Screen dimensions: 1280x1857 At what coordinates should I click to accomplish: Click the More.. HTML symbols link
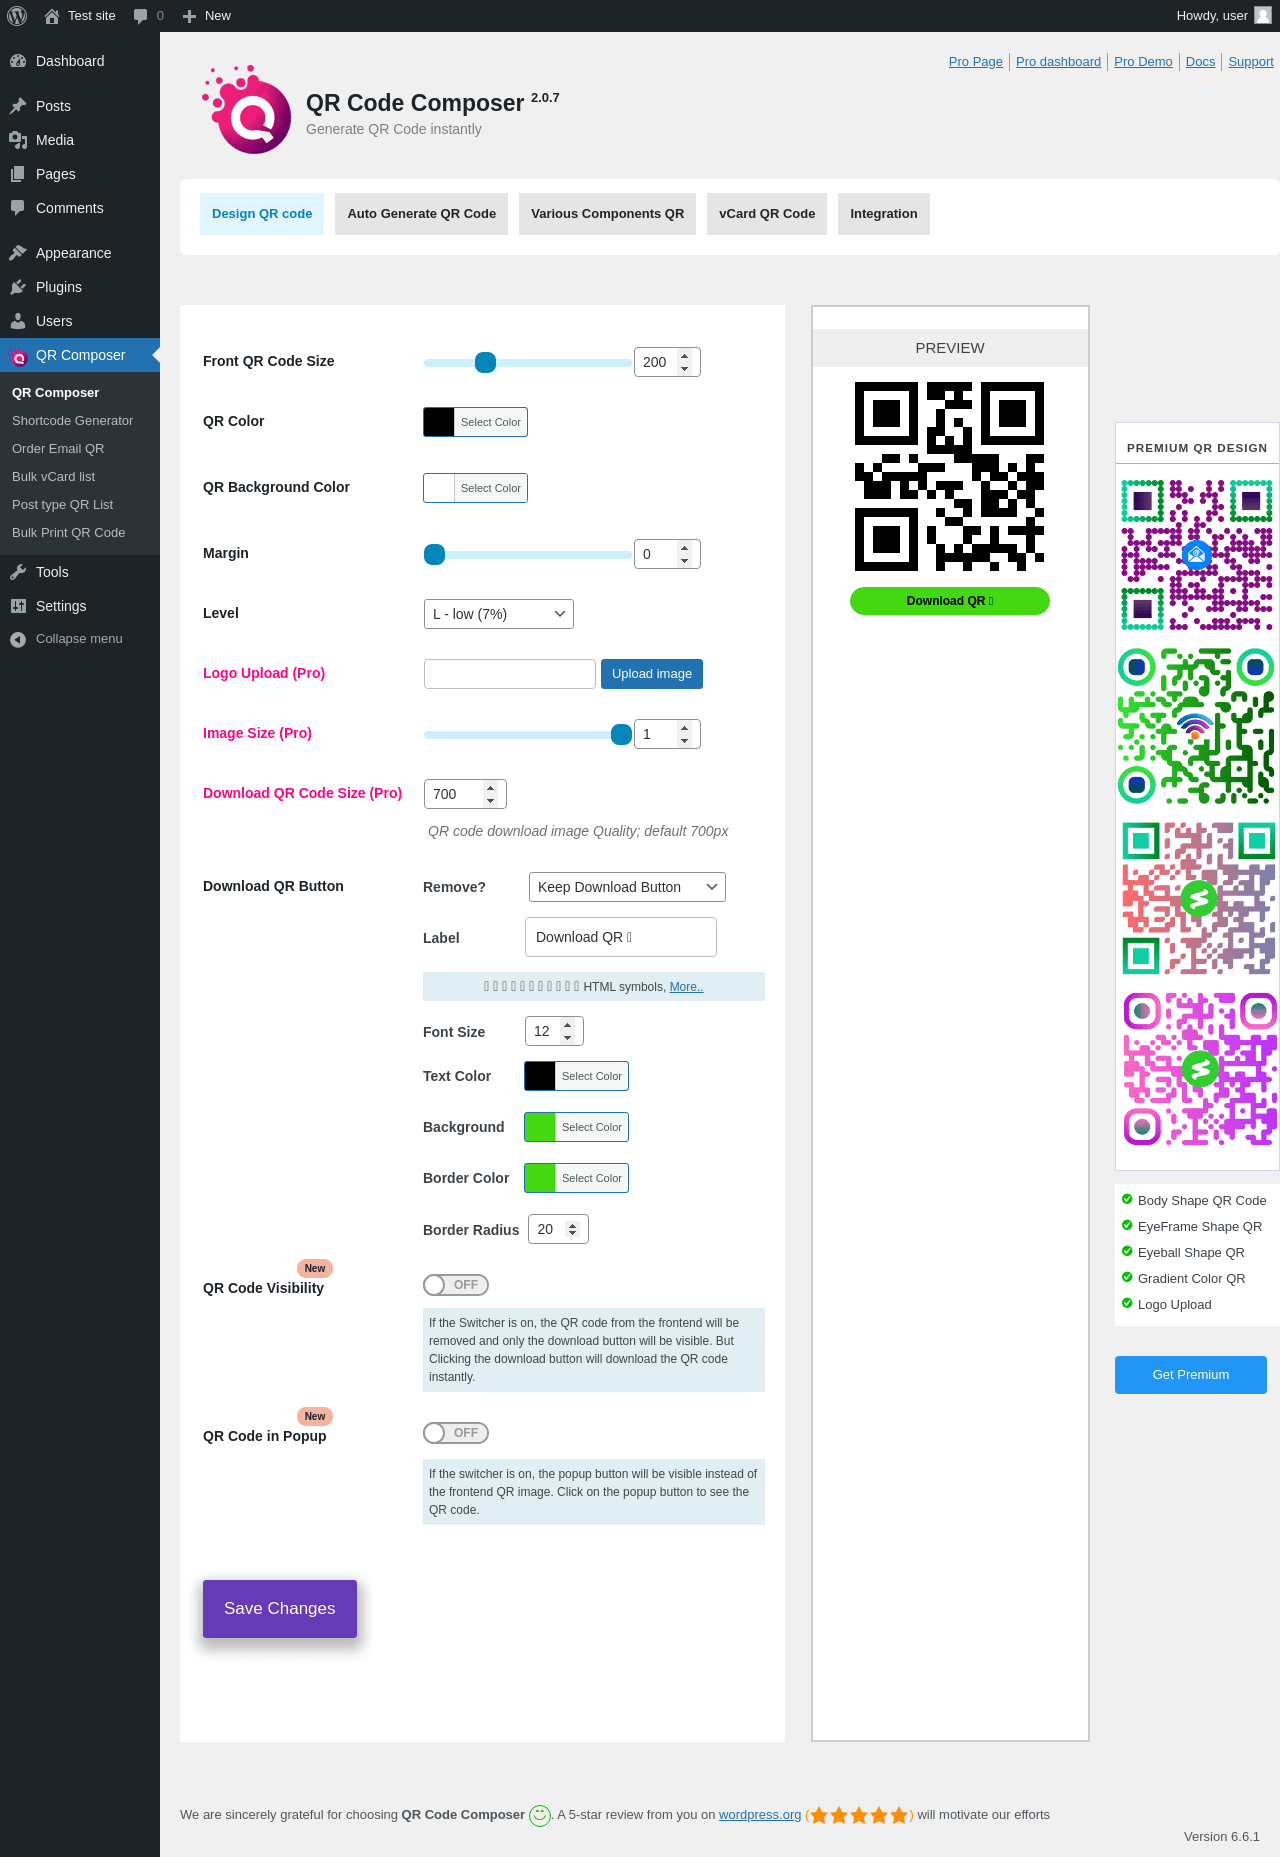[686, 987]
